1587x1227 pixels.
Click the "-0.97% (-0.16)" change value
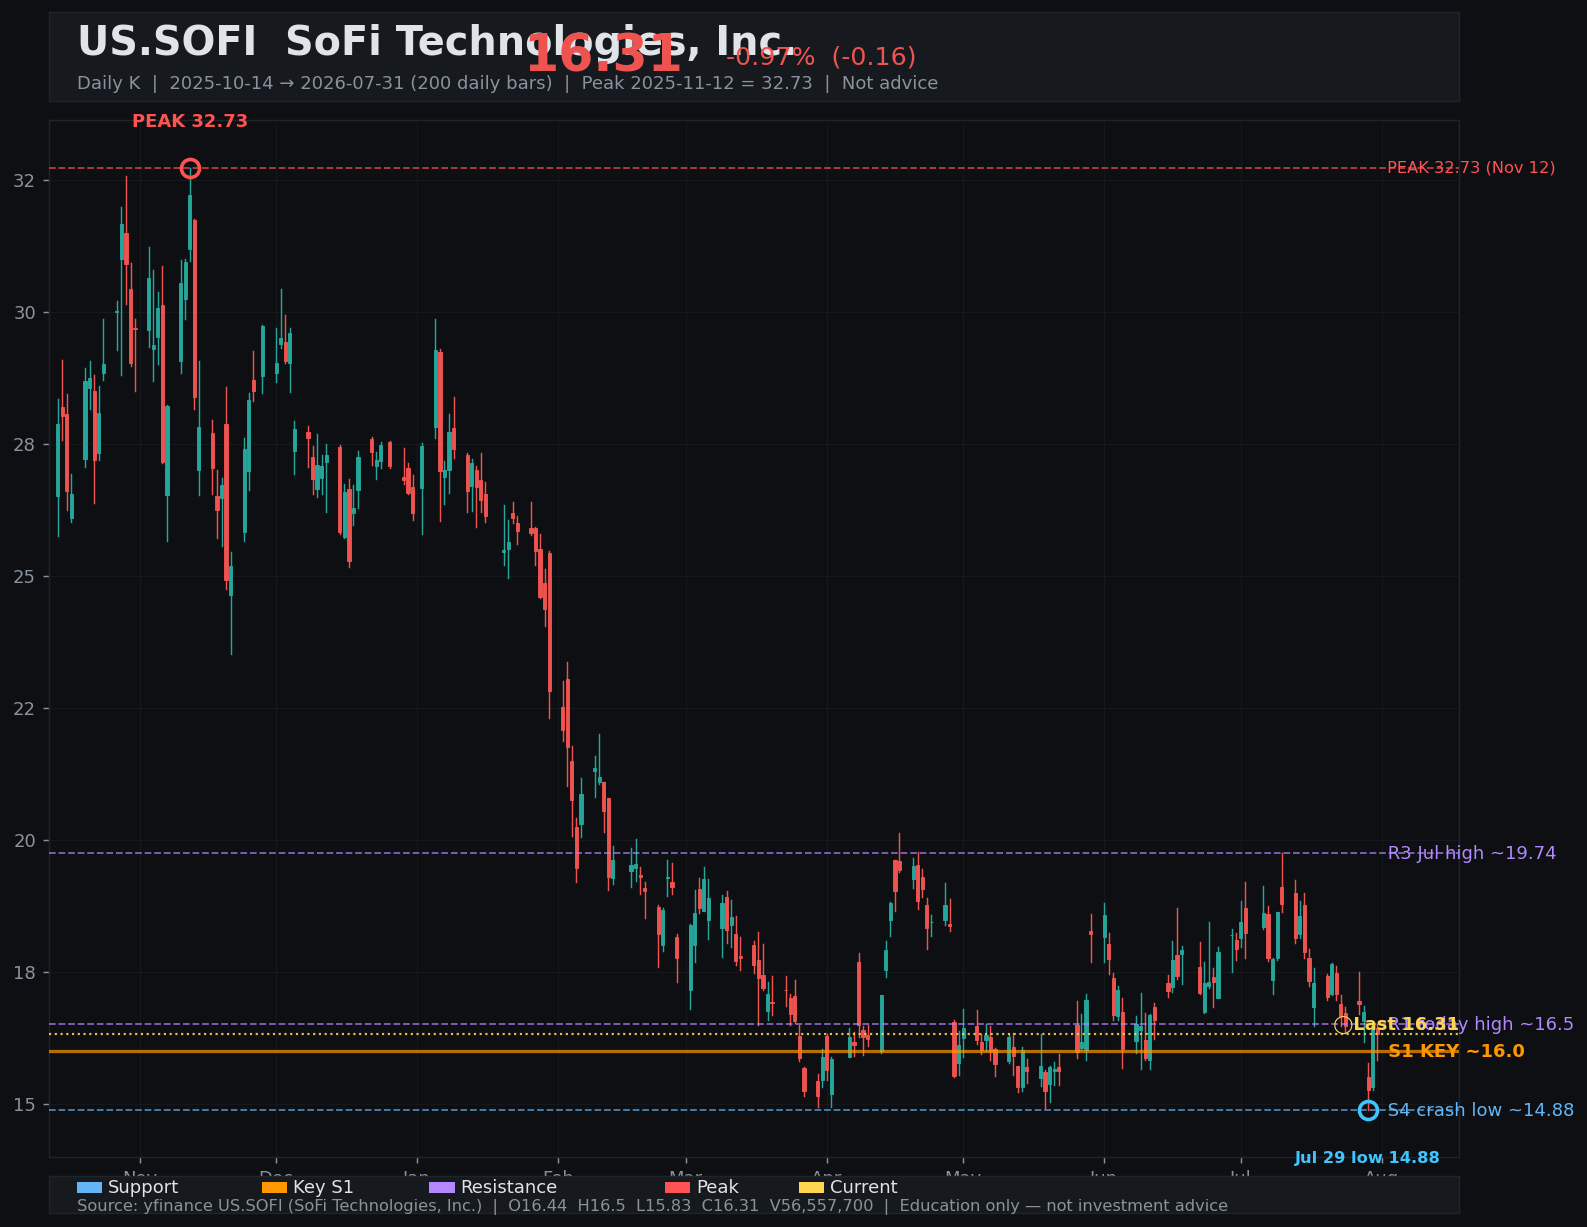tap(821, 57)
